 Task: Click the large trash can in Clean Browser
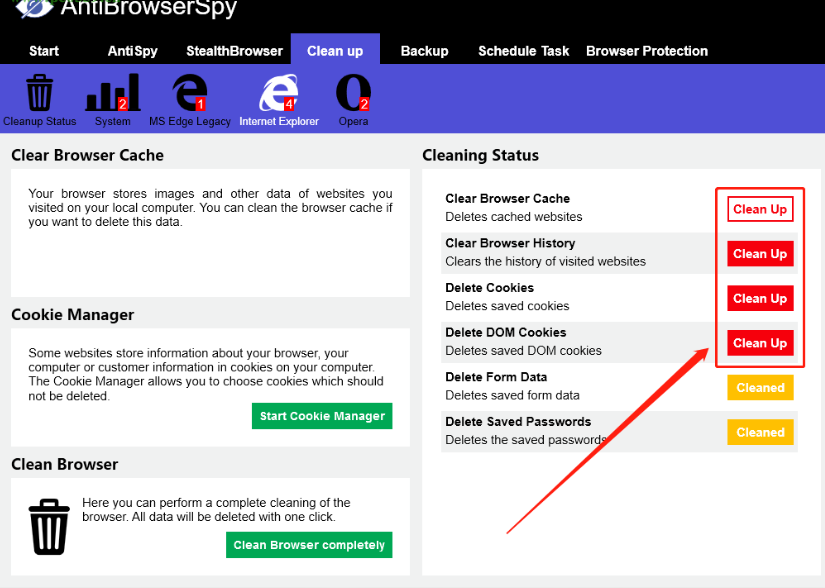49,526
